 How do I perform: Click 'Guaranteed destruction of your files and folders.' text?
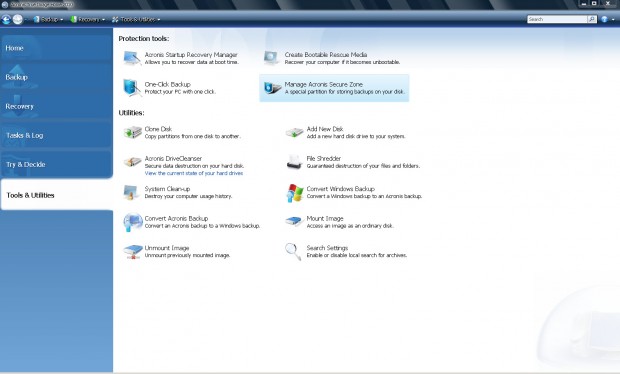point(363,166)
